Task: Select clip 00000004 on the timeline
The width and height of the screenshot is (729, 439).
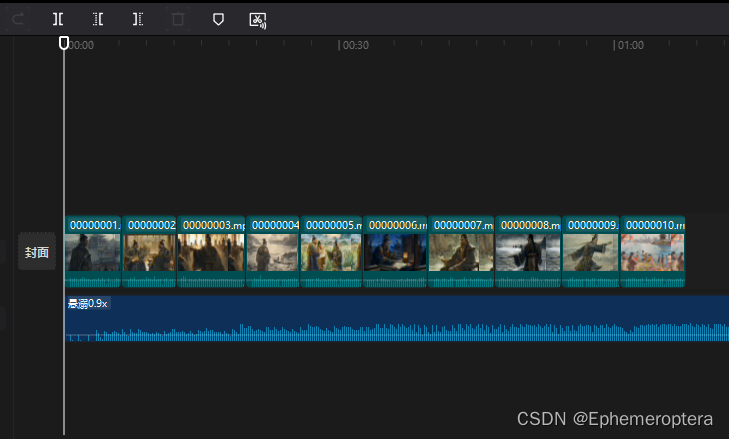Action: pos(273,252)
